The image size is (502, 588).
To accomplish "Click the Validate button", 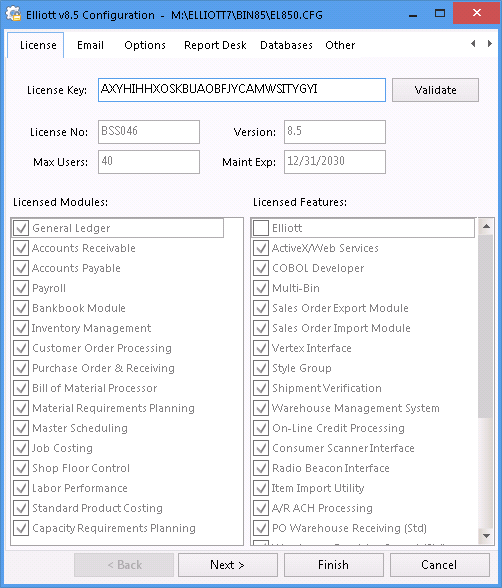I will [x=435, y=90].
